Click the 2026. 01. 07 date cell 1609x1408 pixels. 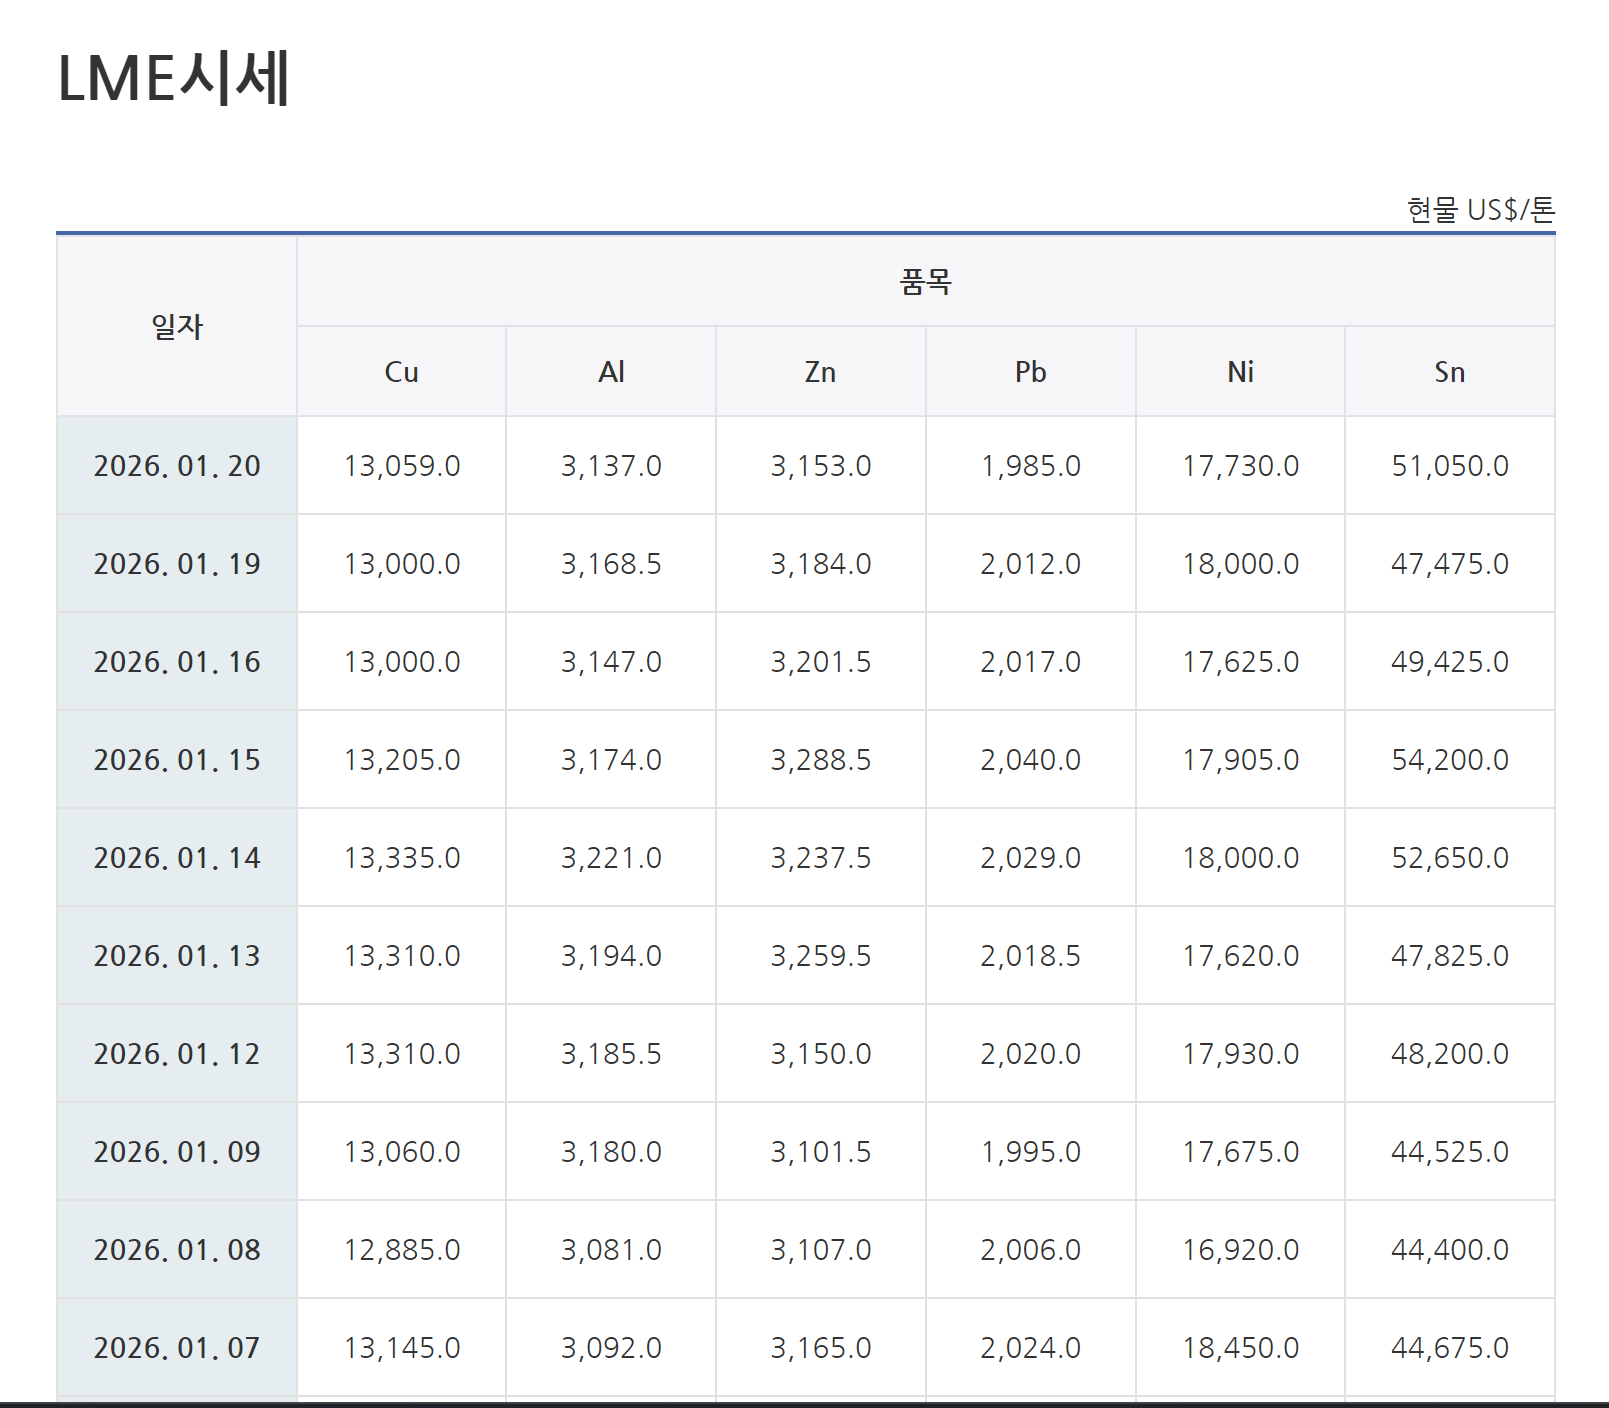(177, 1348)
